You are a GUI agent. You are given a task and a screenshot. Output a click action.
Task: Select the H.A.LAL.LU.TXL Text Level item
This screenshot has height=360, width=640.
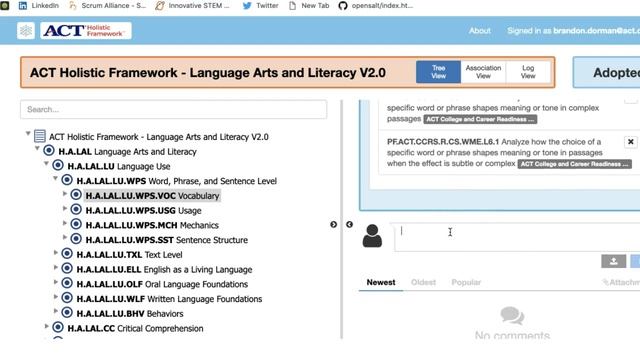pos(129,255)
